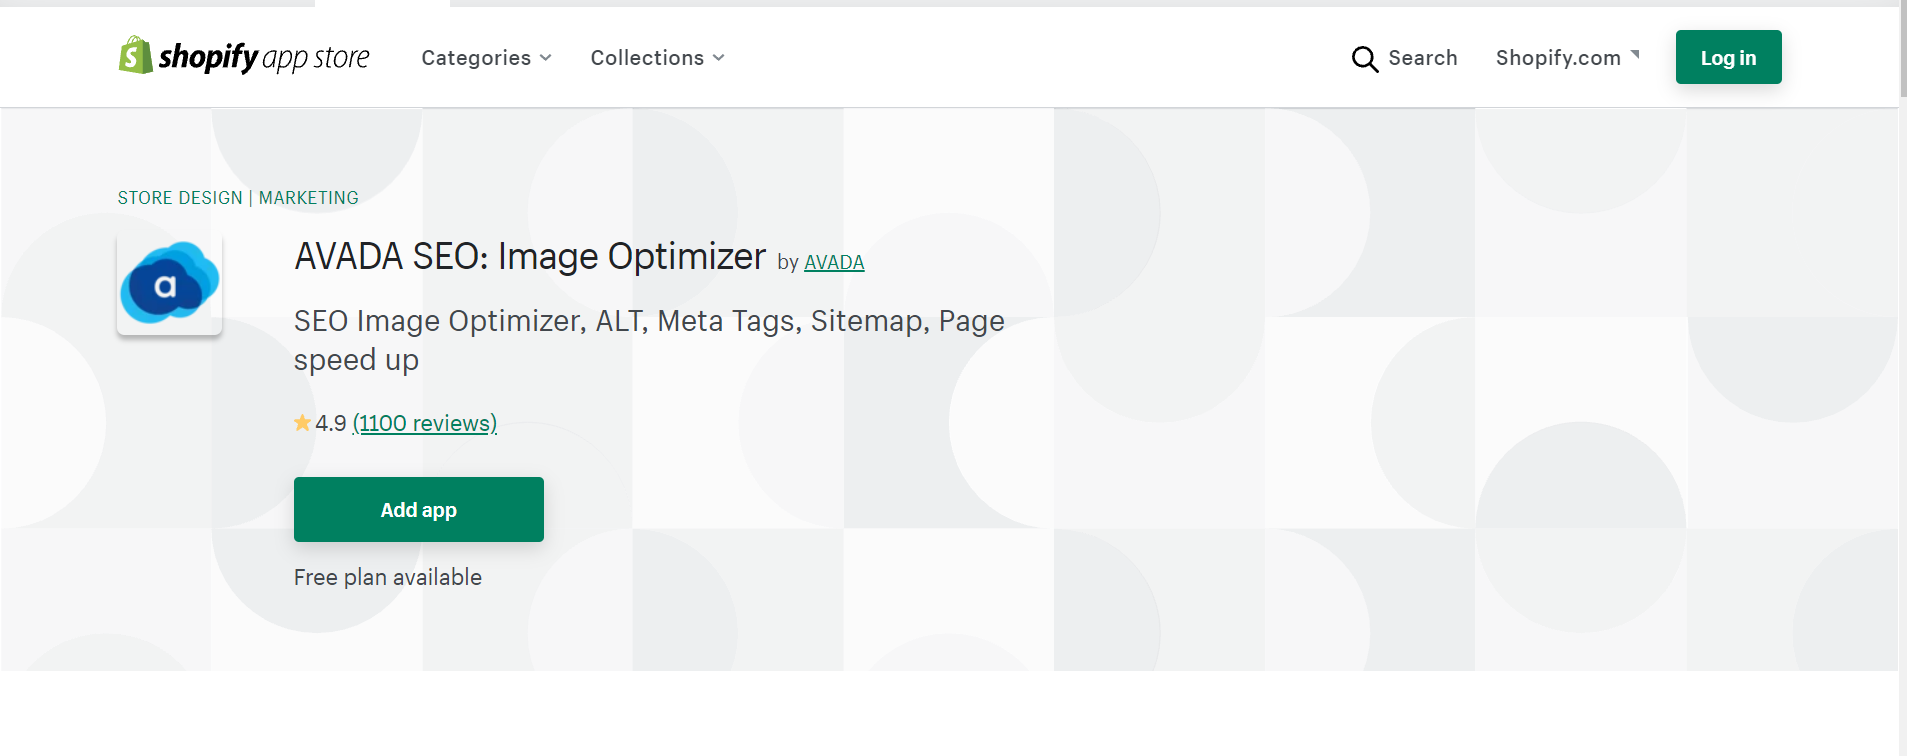
Task: Open the Categories dropdown menu
Action: pos(486,58)
